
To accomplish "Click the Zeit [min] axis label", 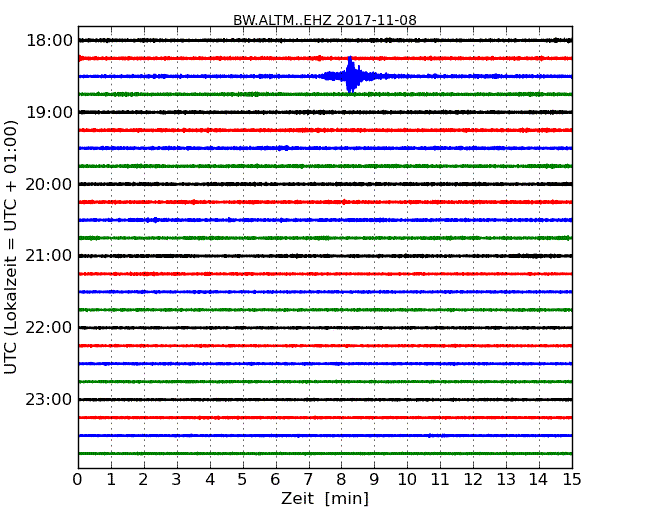I will (x=325, y=498).
